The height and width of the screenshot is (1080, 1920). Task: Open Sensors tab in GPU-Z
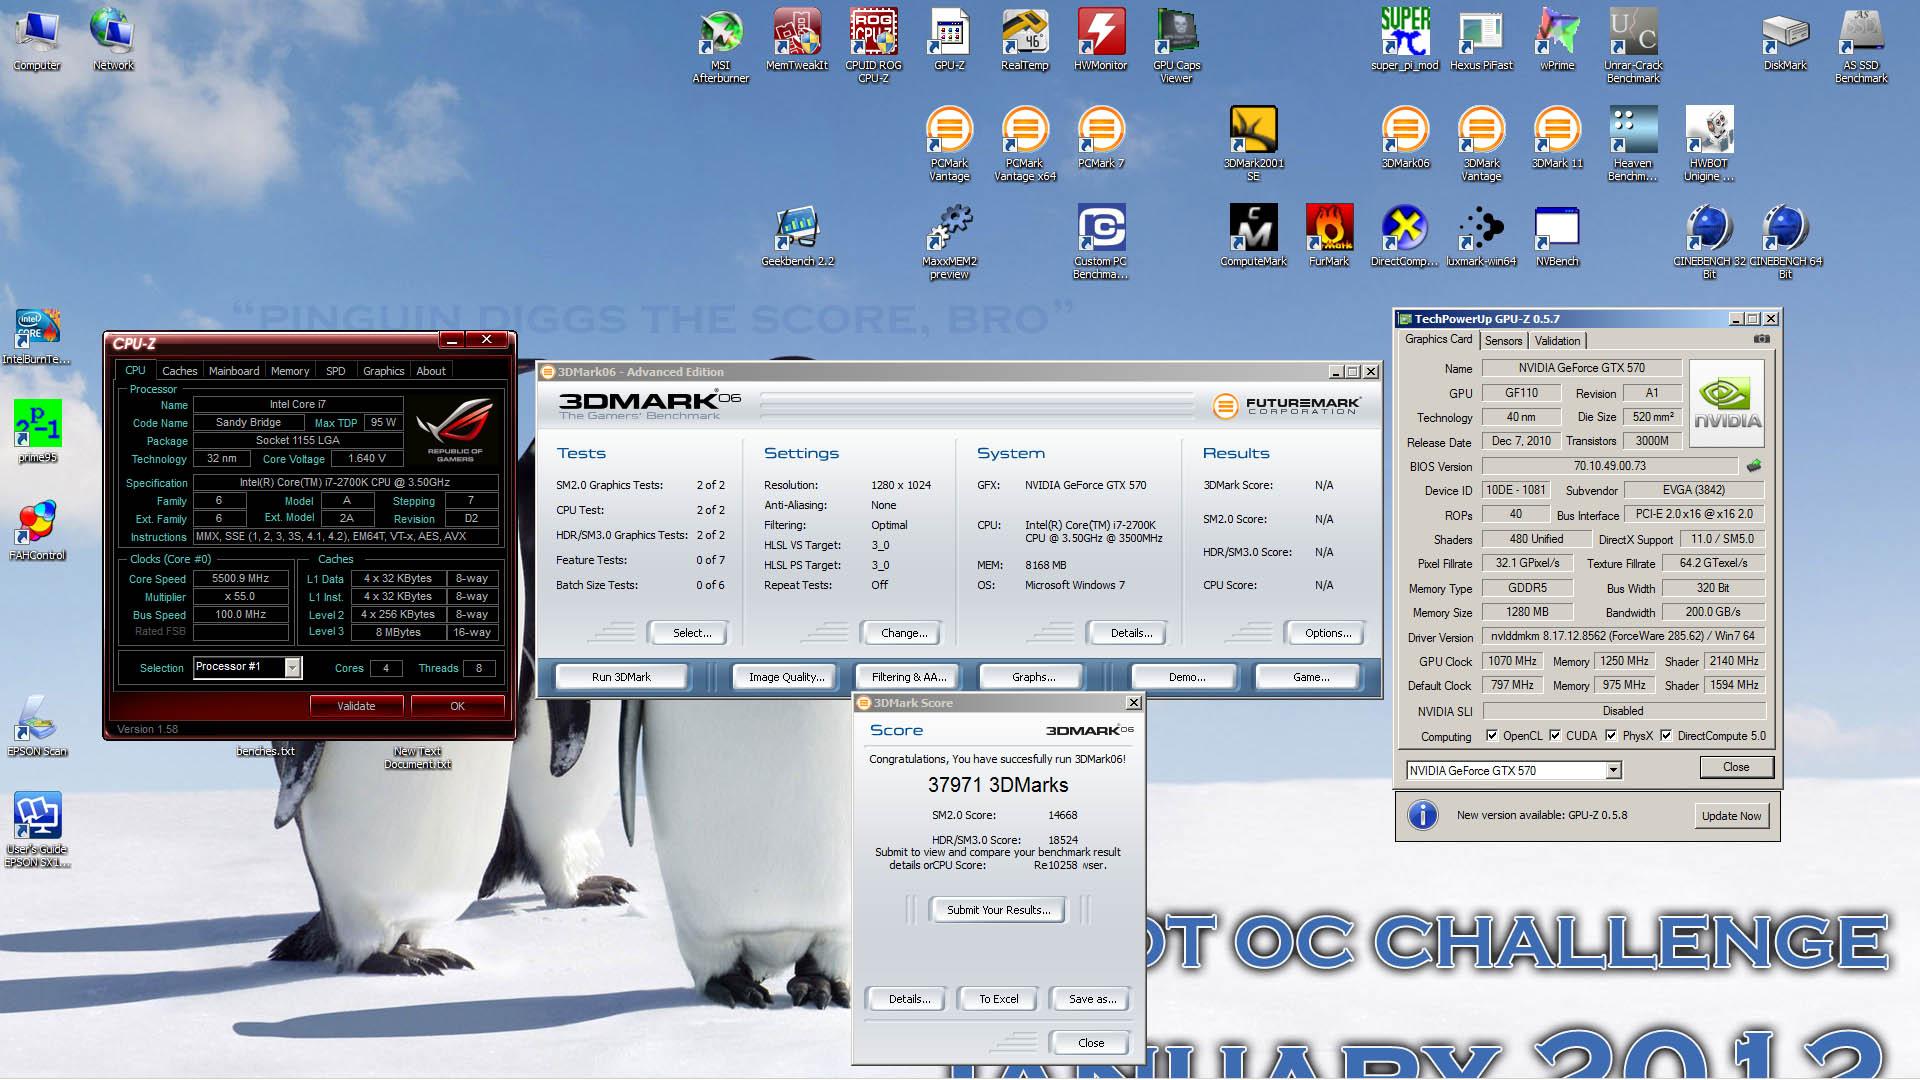coord(1503,341)
